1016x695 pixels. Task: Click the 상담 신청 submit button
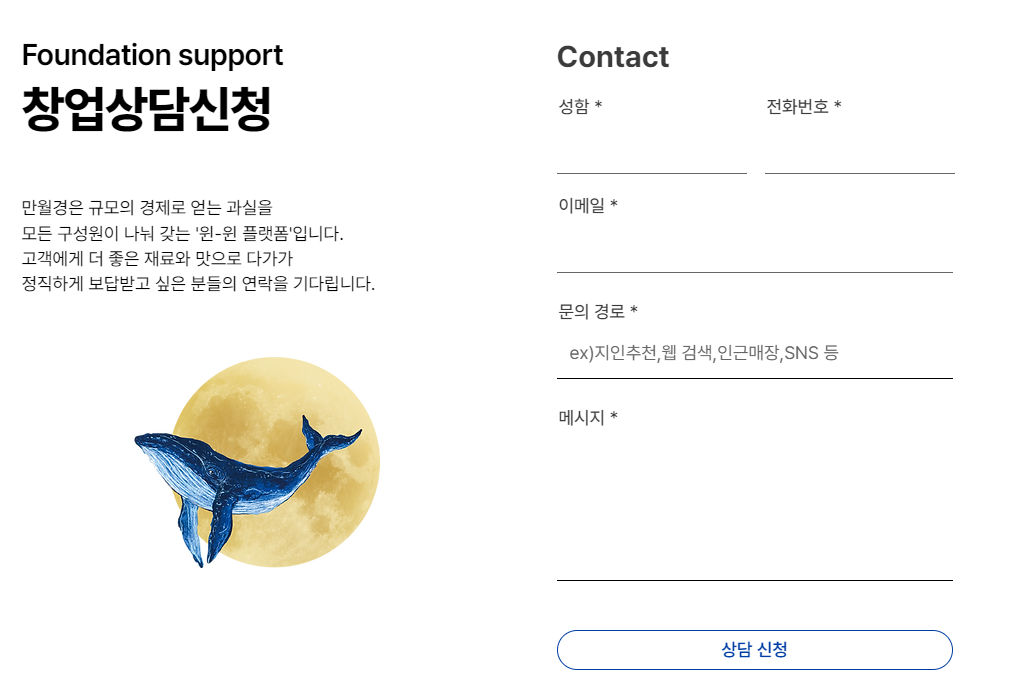(x=754, y=649)
